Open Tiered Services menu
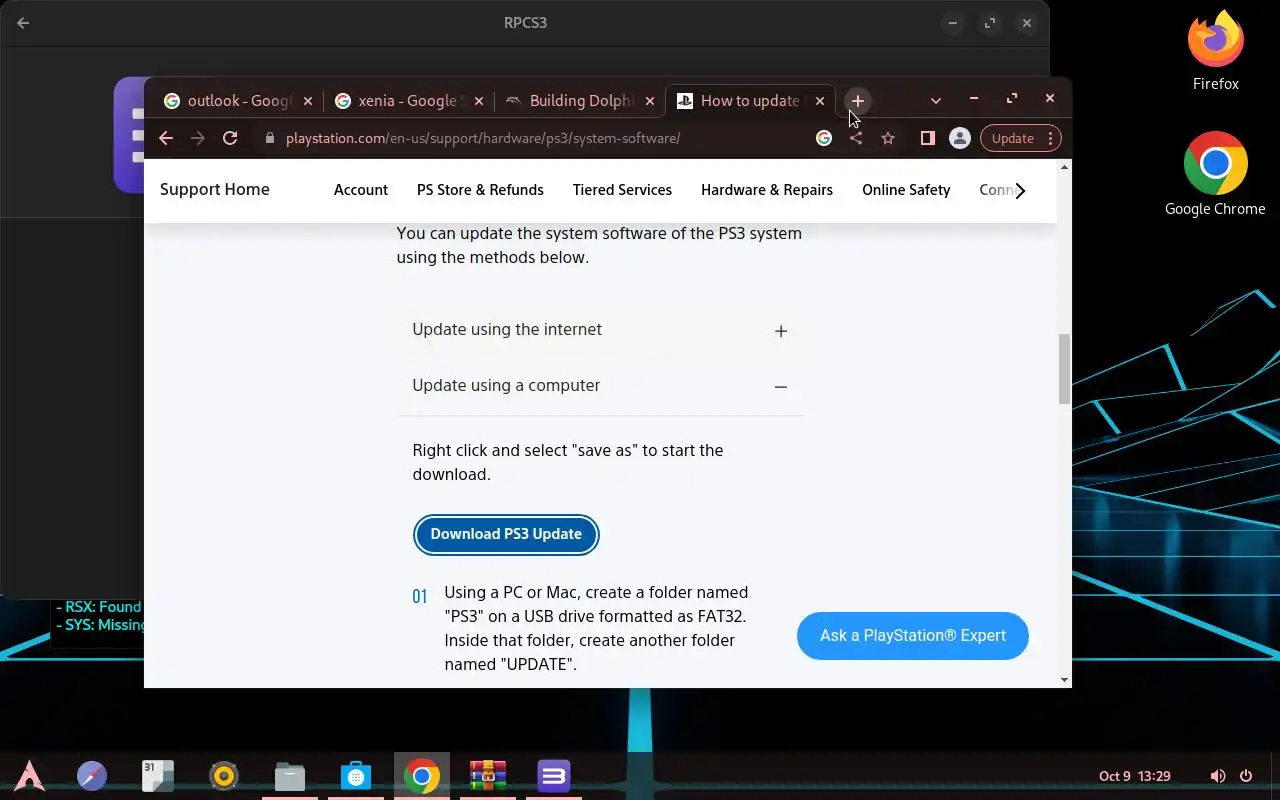 click(x=622, y=190)
